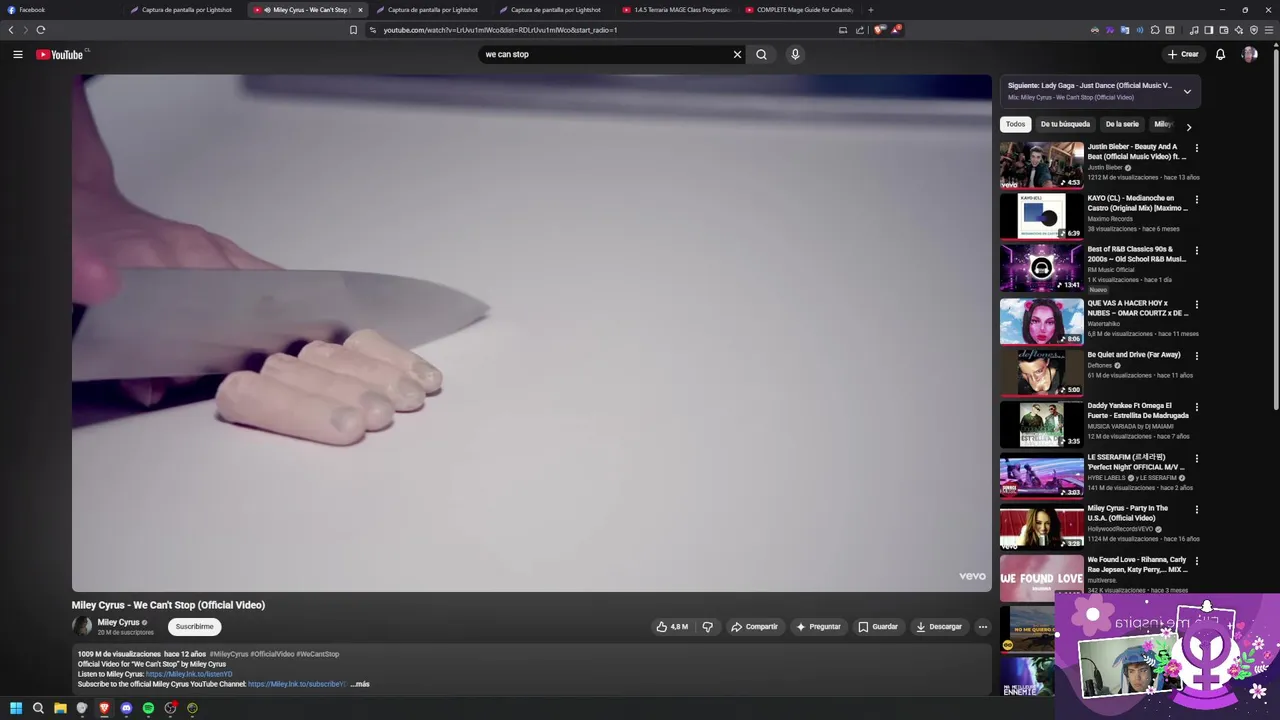Open the Miley.lnk.to/subscribeYD link

pyautogui.click(x=297, y=684)
